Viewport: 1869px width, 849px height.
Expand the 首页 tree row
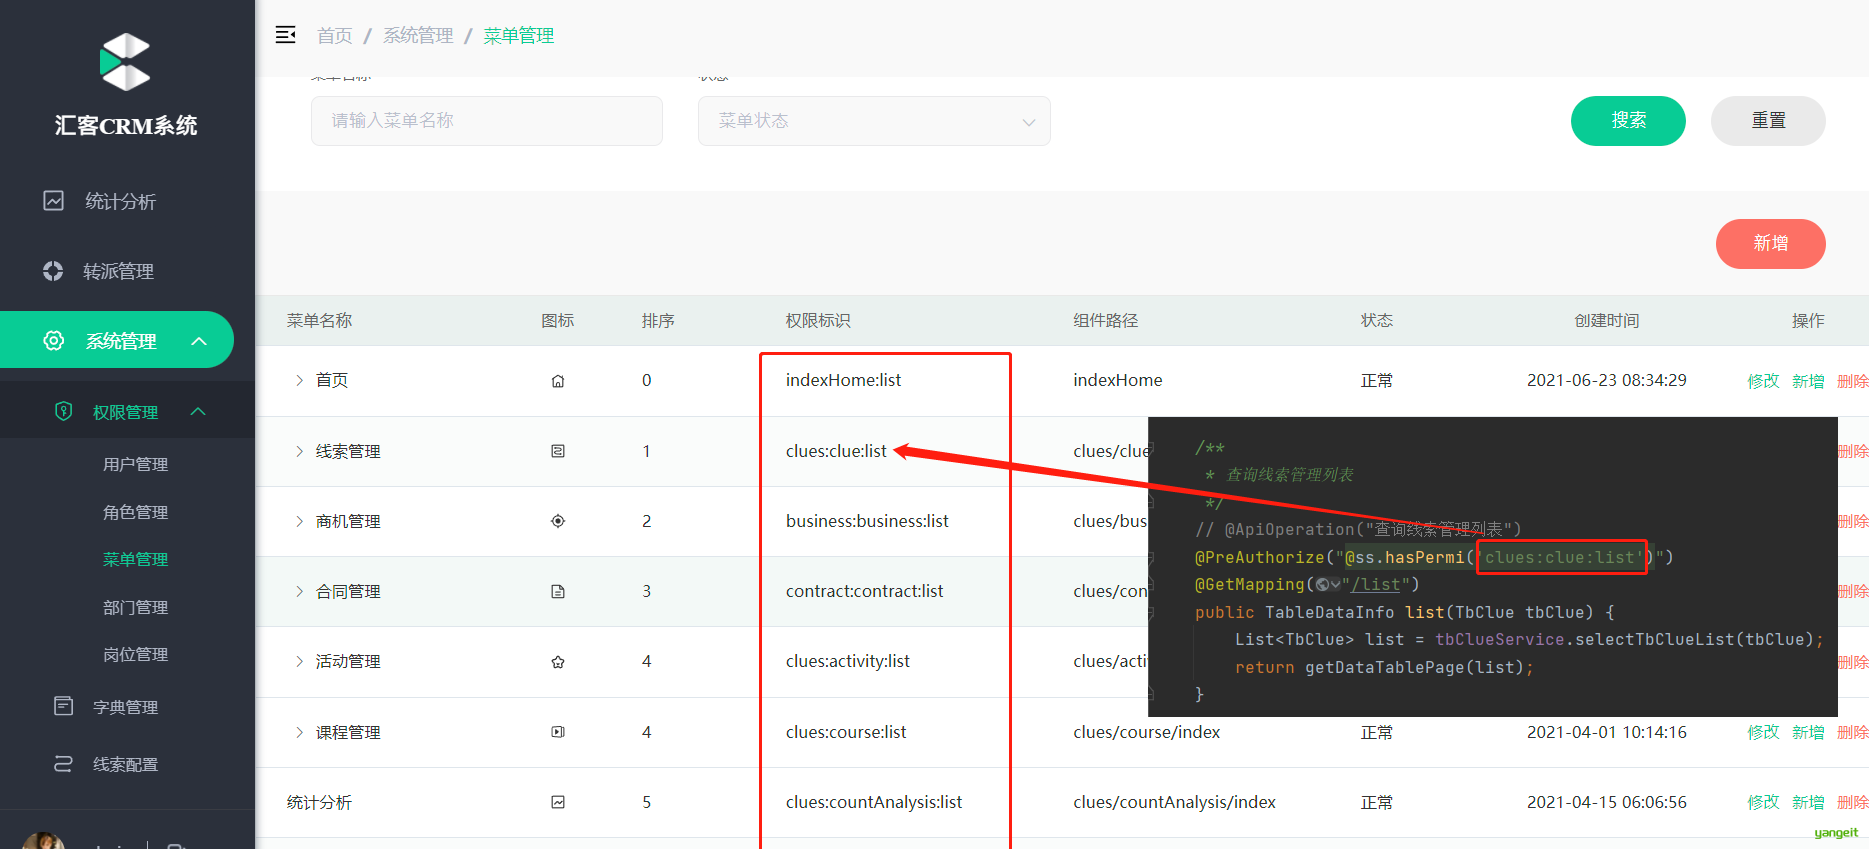tap(299, 380)
